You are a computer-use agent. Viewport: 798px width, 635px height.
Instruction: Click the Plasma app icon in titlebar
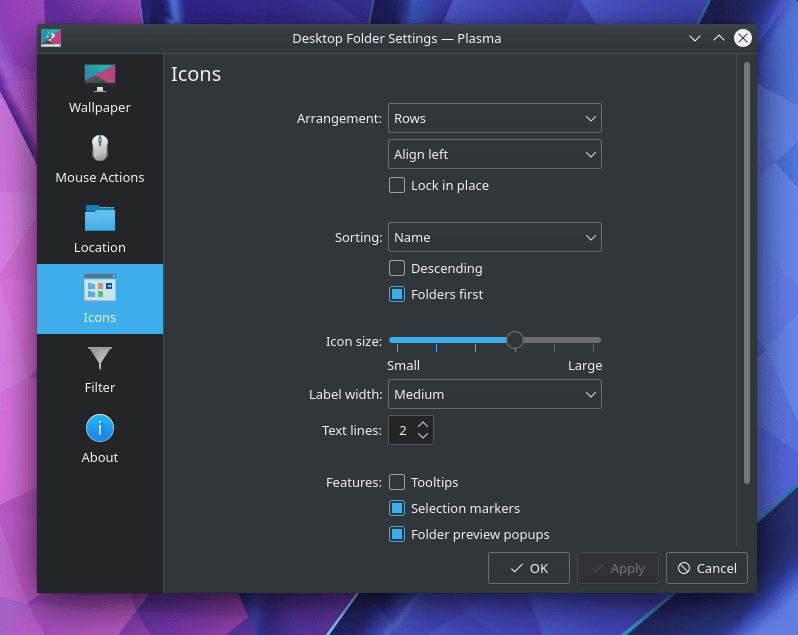(52, 38)
